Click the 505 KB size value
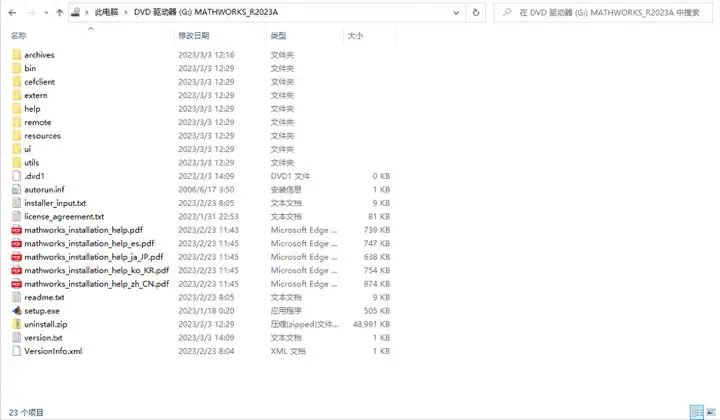Viewport: 720px width, 420px height. click(x=377, y=311)
